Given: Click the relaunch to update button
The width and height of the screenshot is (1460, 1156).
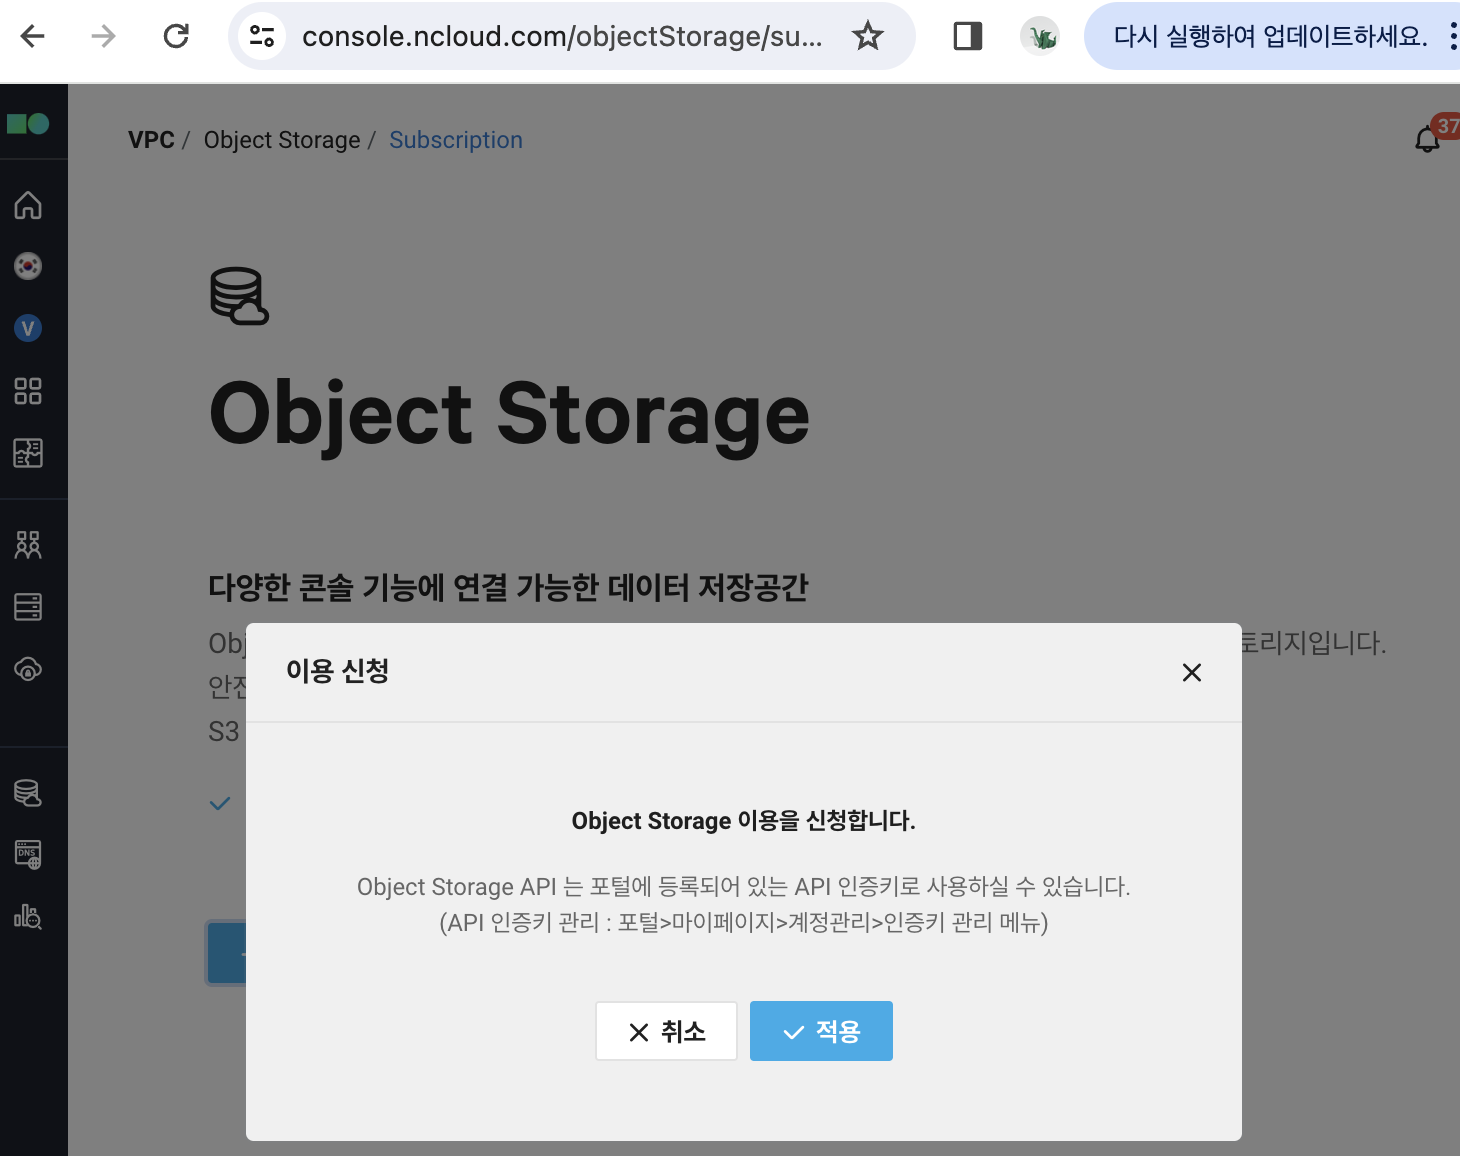Looking at the screenshot, I should [x=1270, y=37].
